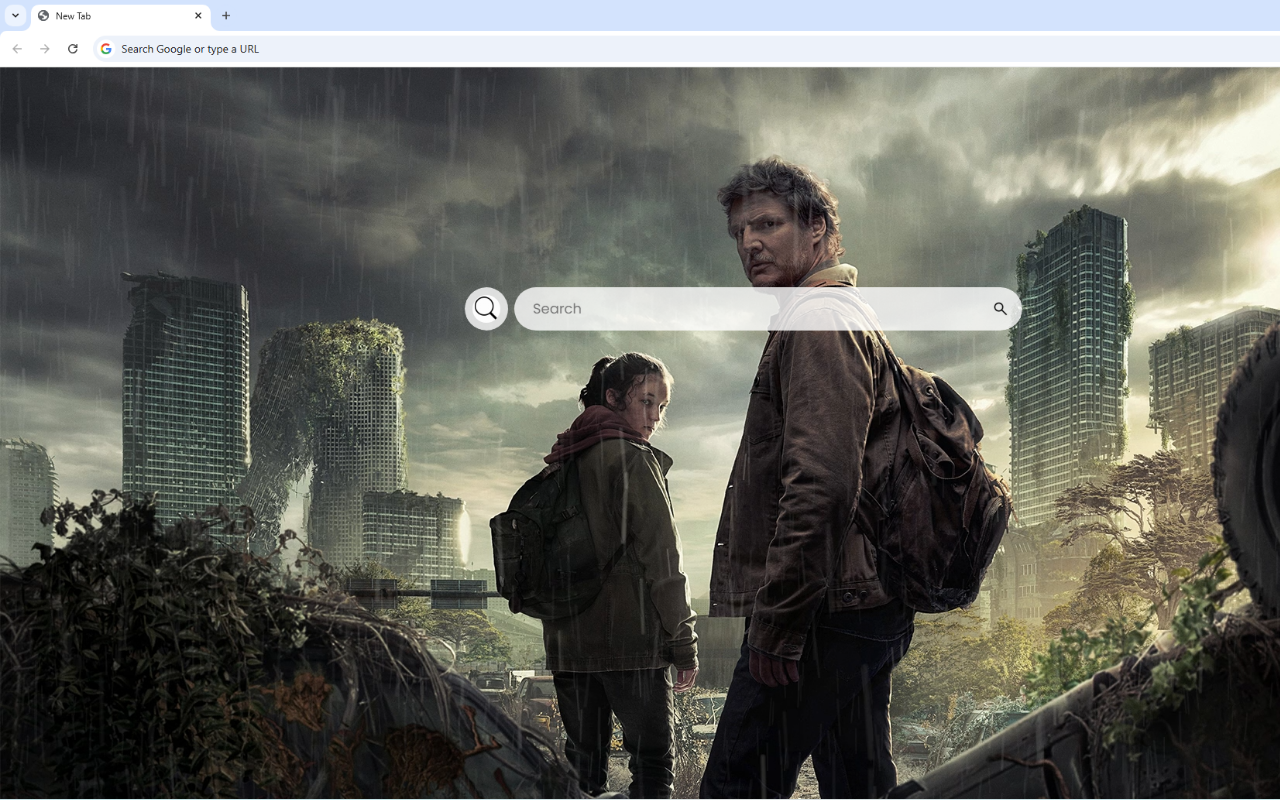Open the tab search dropdown arrow
1280x800 pixels.
pyautogui.click(x=15, y=16)
